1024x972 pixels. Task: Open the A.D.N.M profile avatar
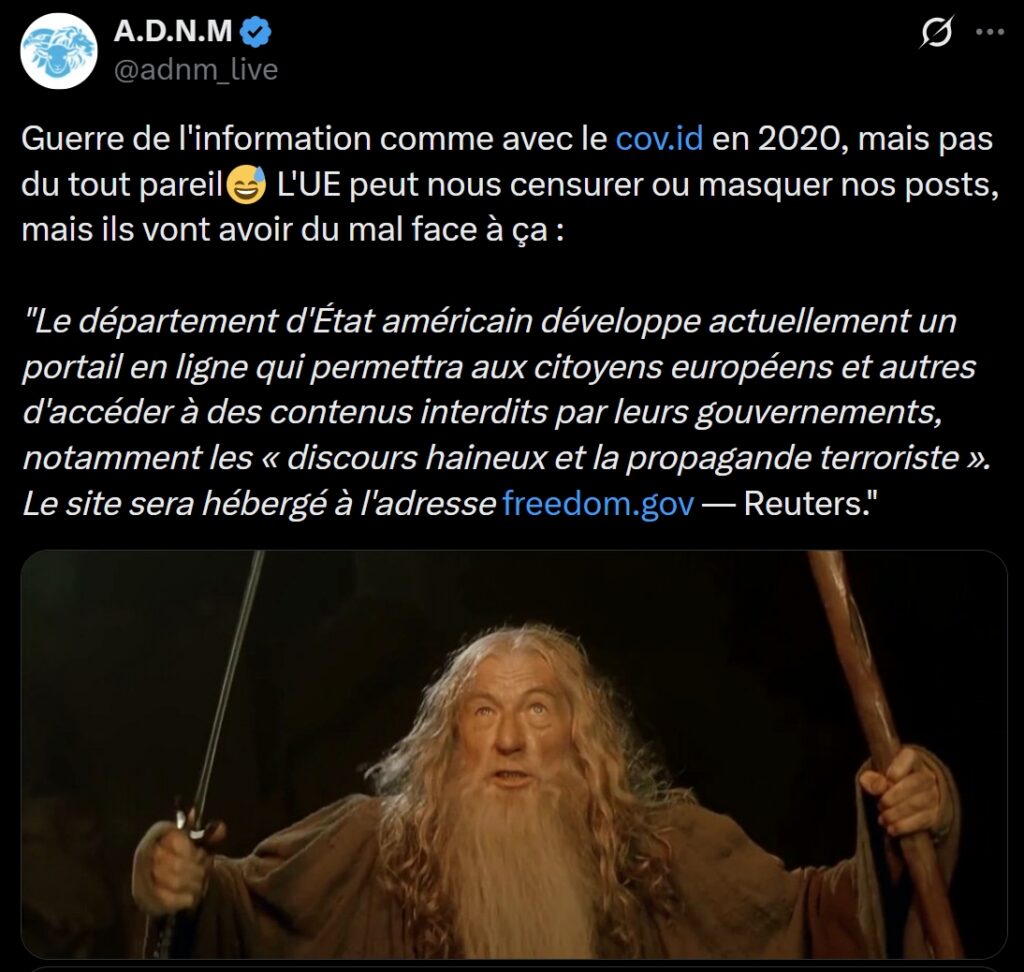tap(59, 50)
